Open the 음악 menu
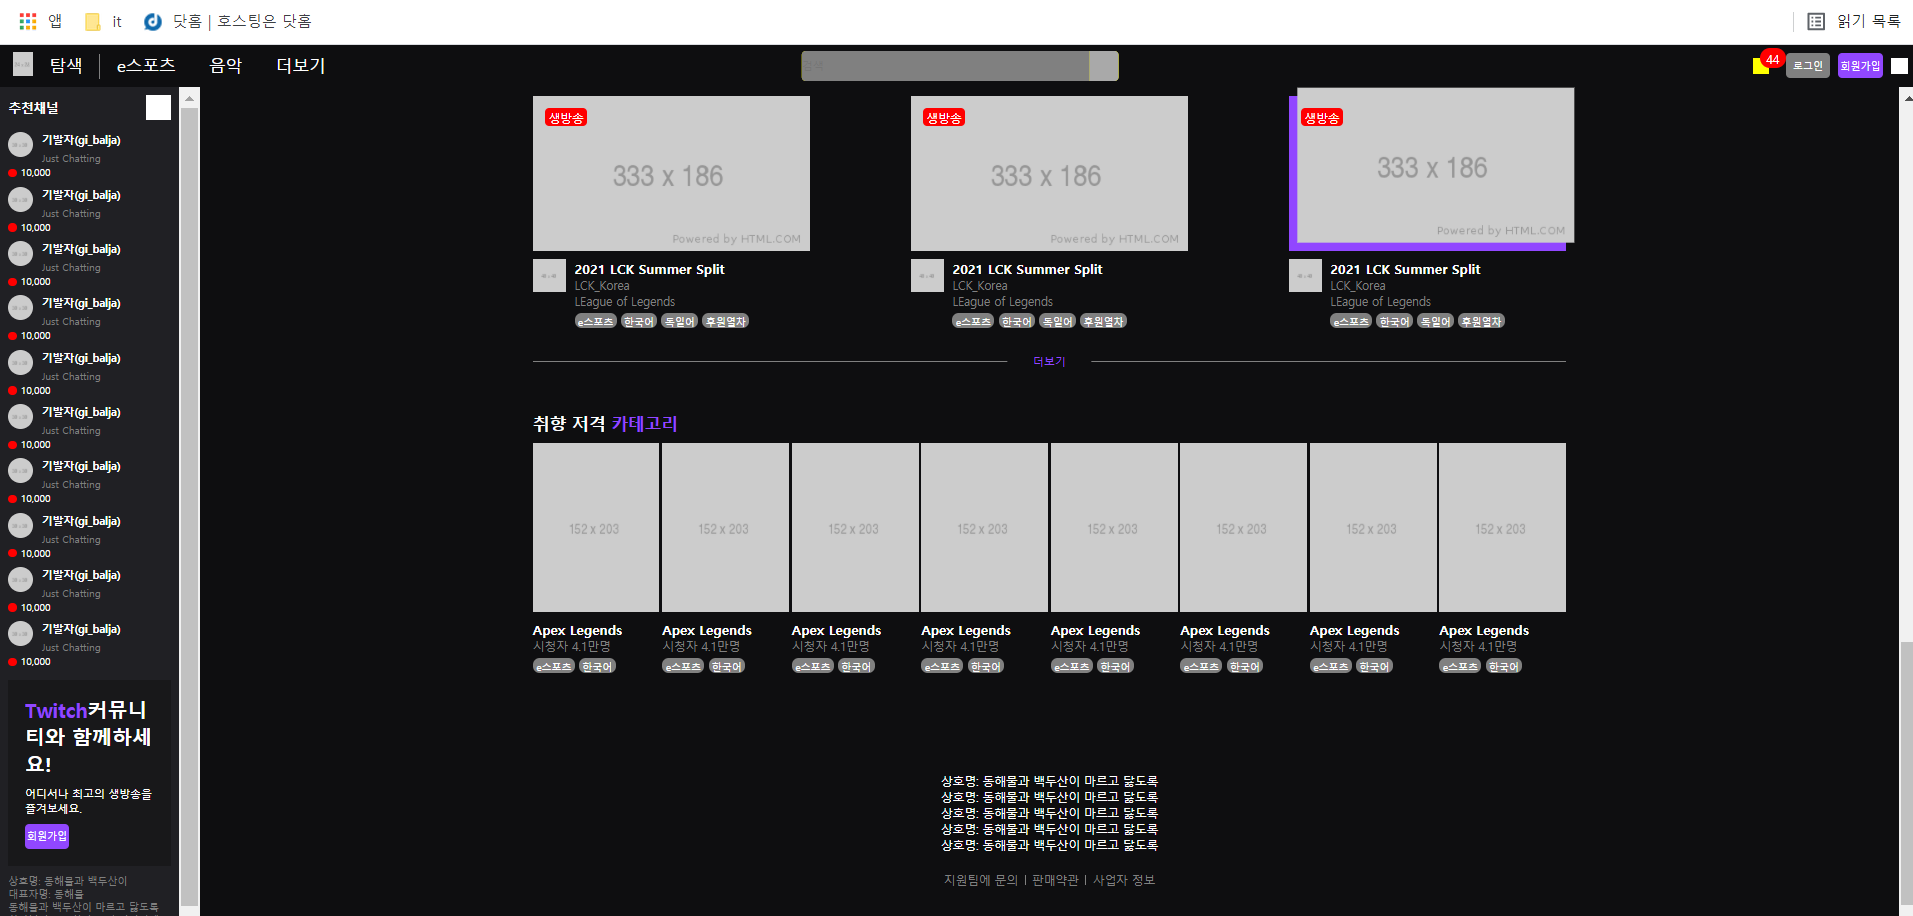Image resolution: width=1913 pixels, height=916 pixels. coord(226,65)
